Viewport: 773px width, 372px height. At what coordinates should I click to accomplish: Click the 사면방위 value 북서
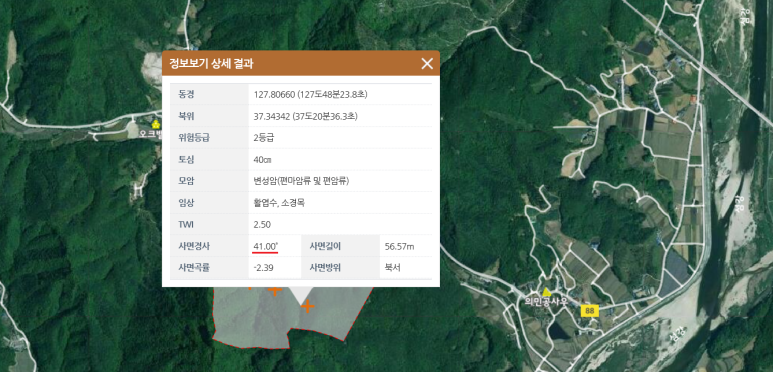(x=392, y=268)
